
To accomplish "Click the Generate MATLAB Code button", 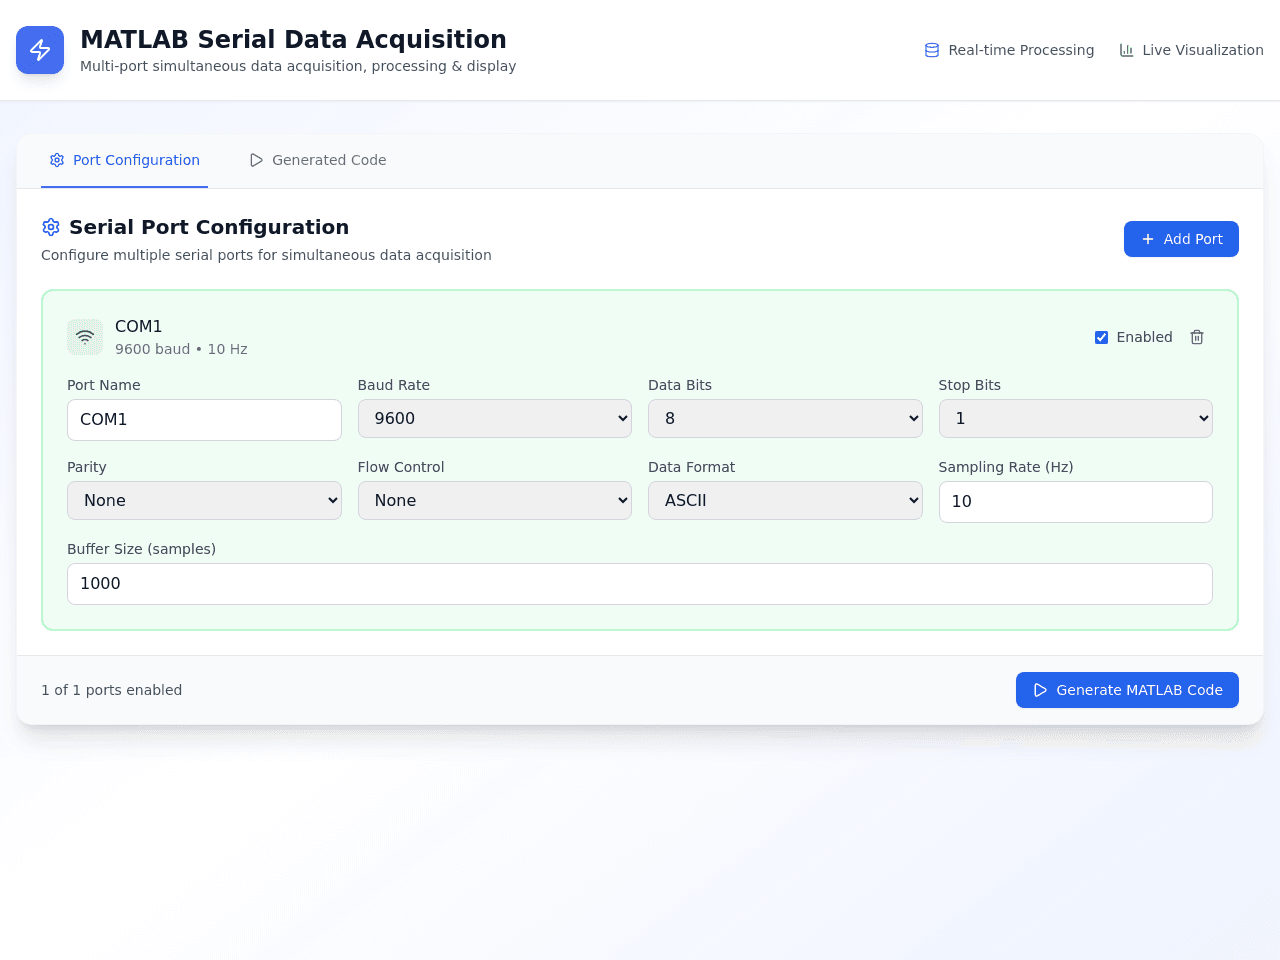I will pos(1127,690).
